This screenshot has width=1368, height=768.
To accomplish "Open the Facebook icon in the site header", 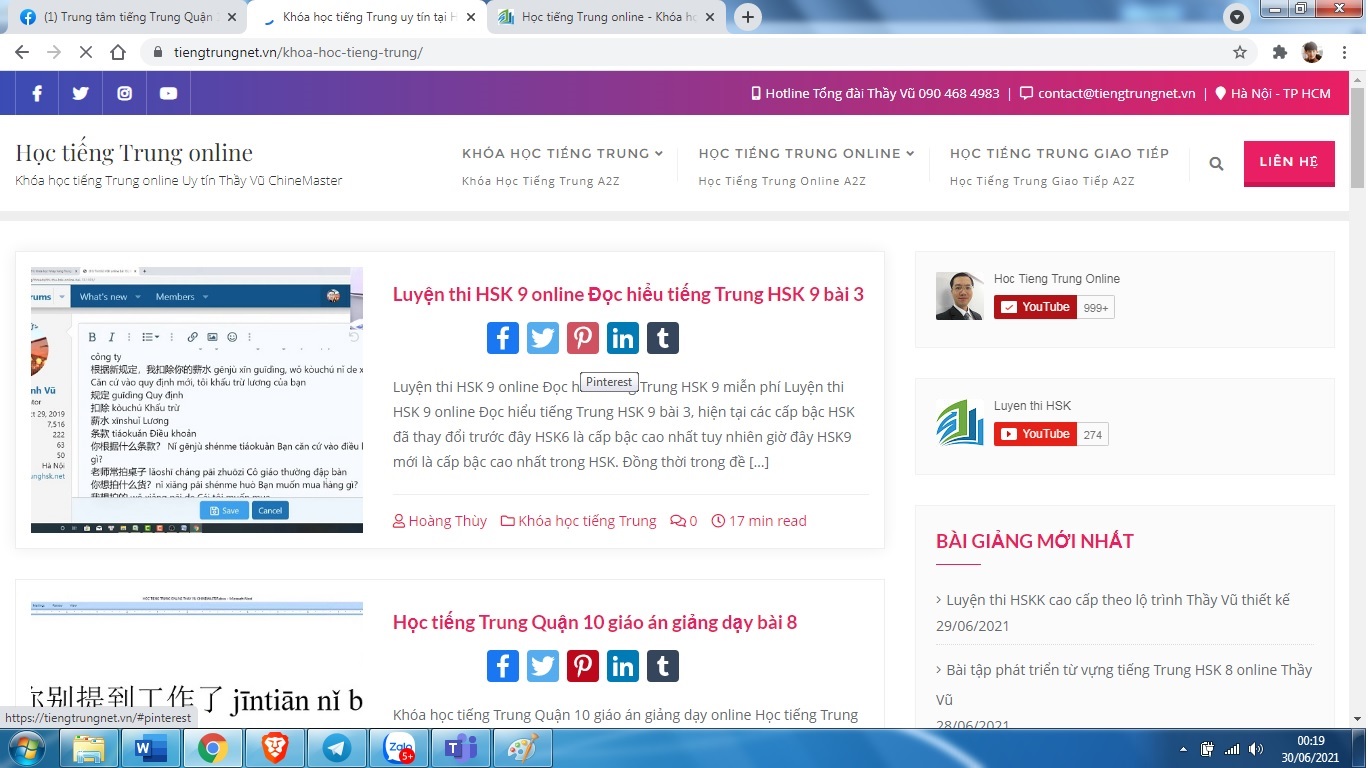I will click(37, 93).
